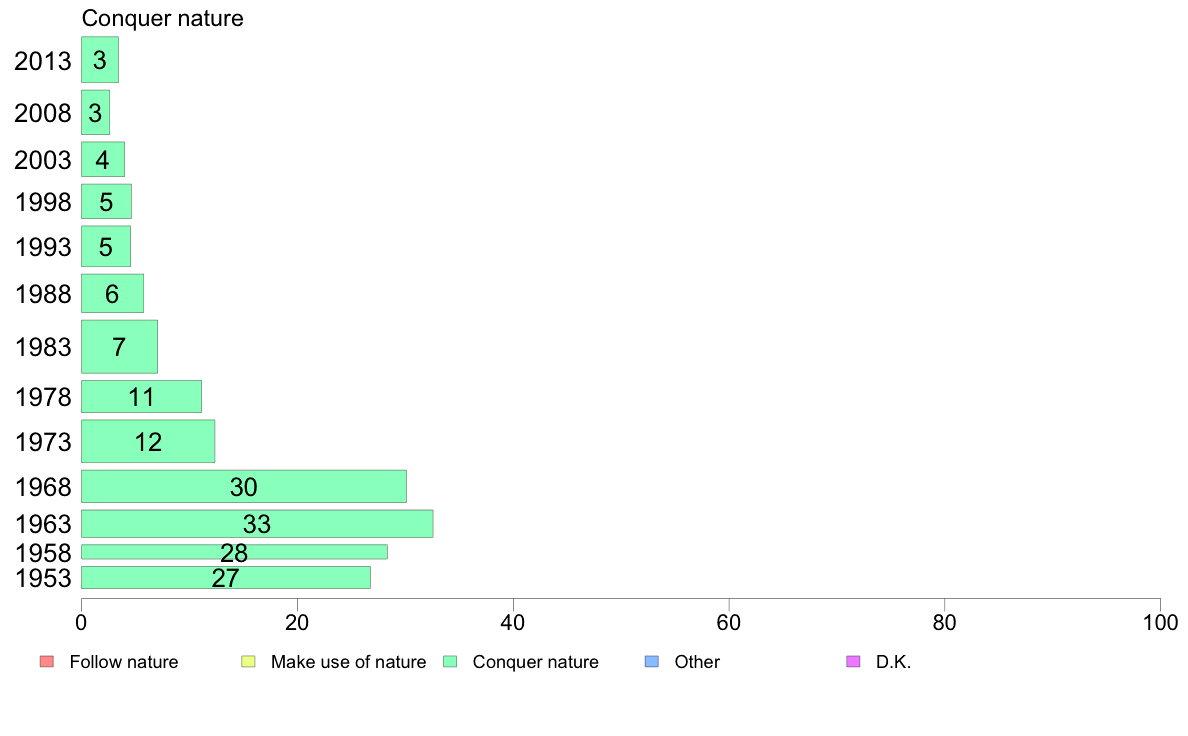Select the 2013 bar labeled 3
This screenshot has width=1188, height=736.
pyautogui.click(x=99, y=60)
